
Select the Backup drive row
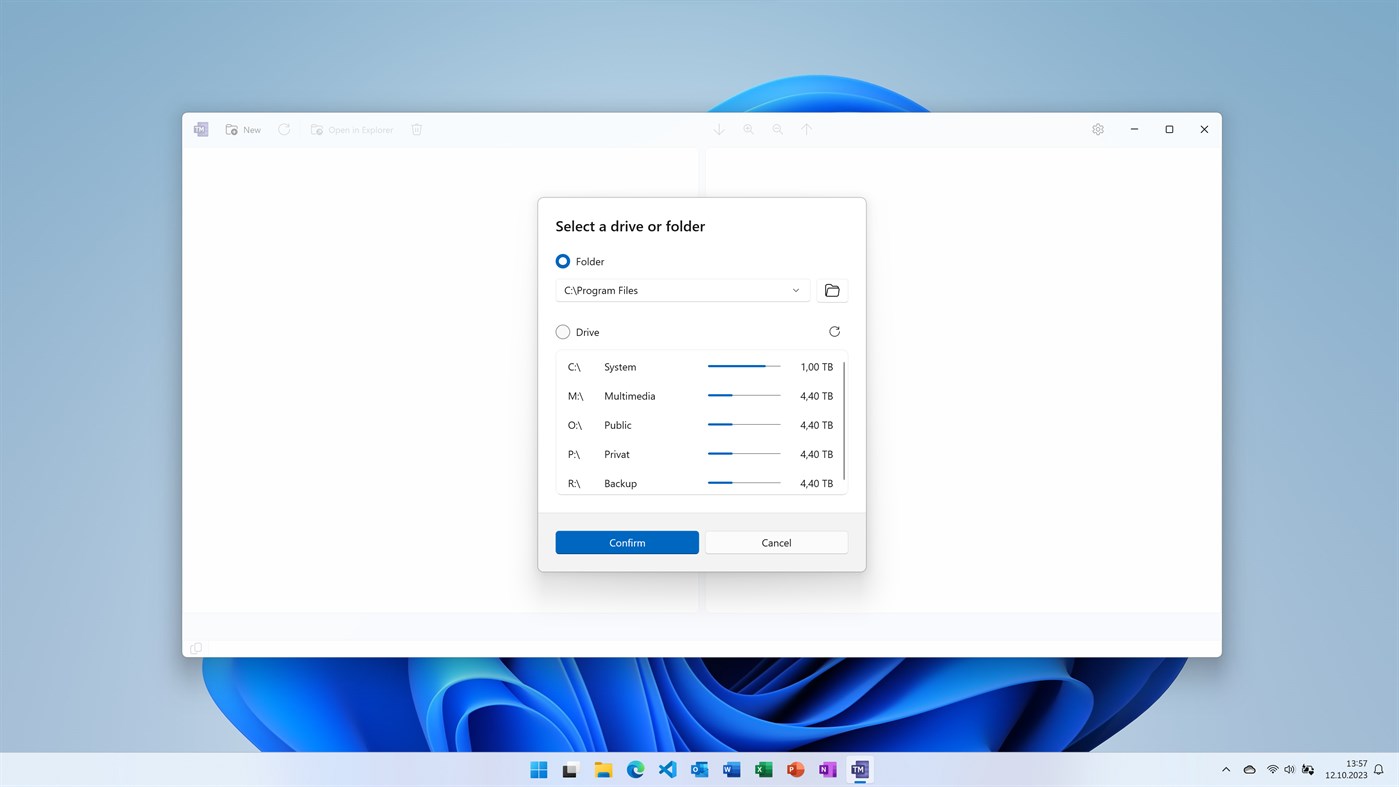coord(700,483)
